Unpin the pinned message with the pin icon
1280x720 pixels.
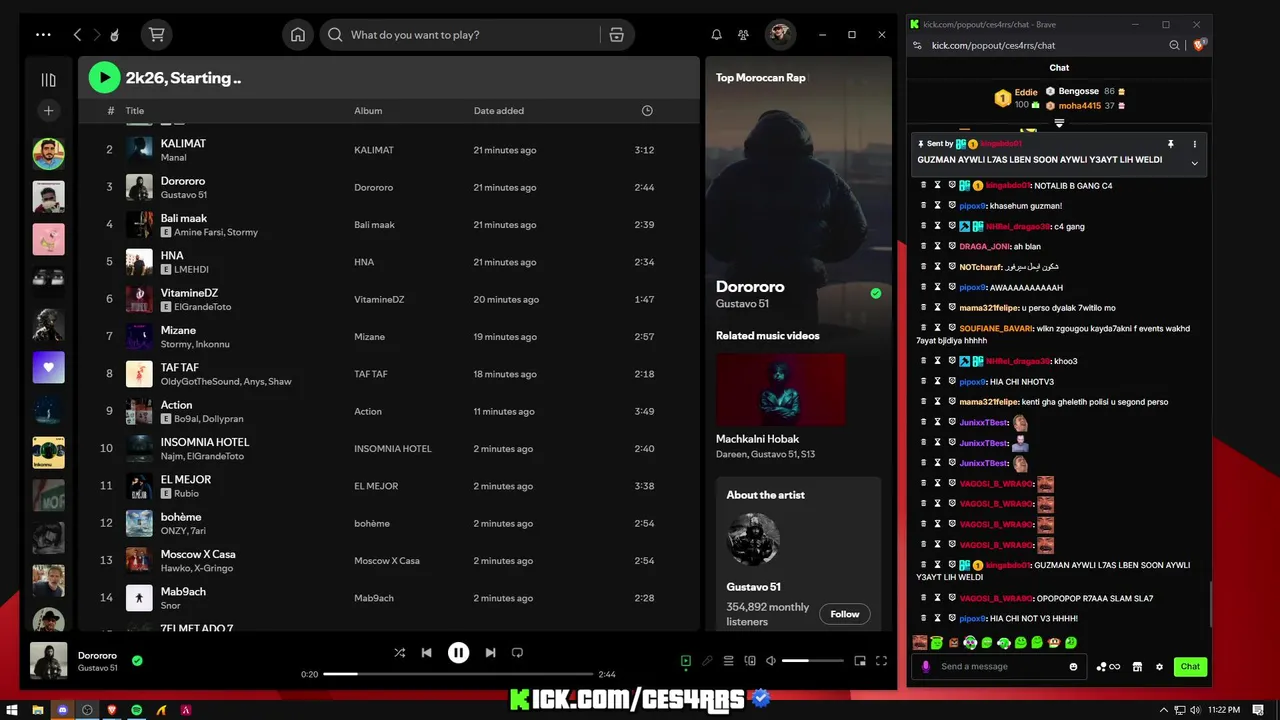click(1170, 144)
